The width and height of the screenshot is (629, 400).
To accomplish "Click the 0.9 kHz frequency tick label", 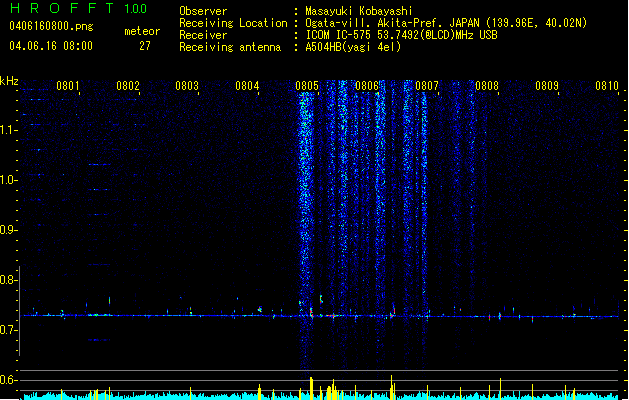I will 8,230.
